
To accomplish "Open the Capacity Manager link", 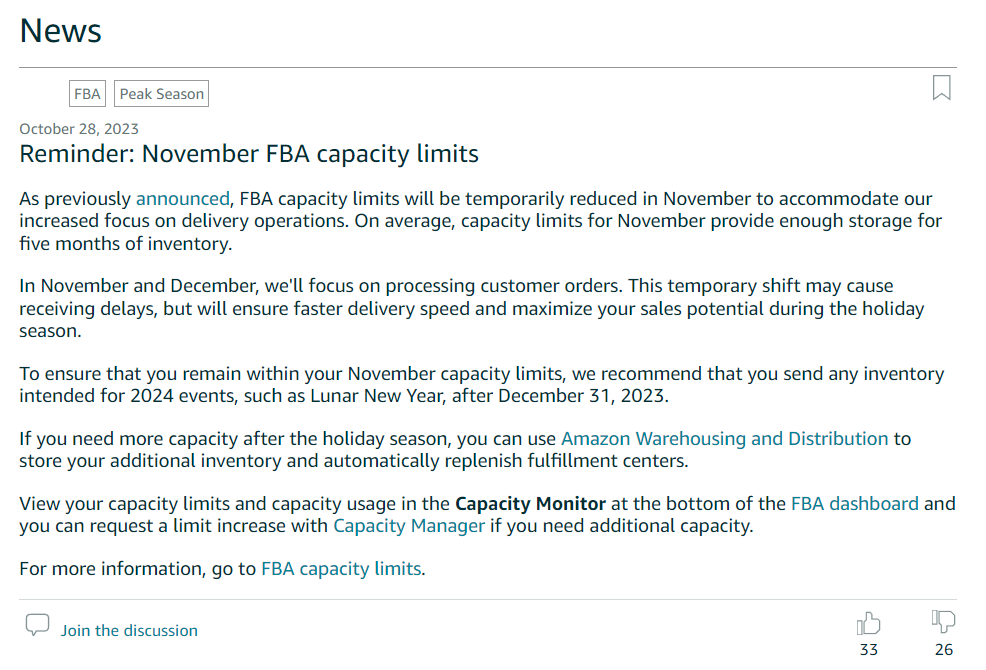I will pyautogui.click(x=409, y=526).
